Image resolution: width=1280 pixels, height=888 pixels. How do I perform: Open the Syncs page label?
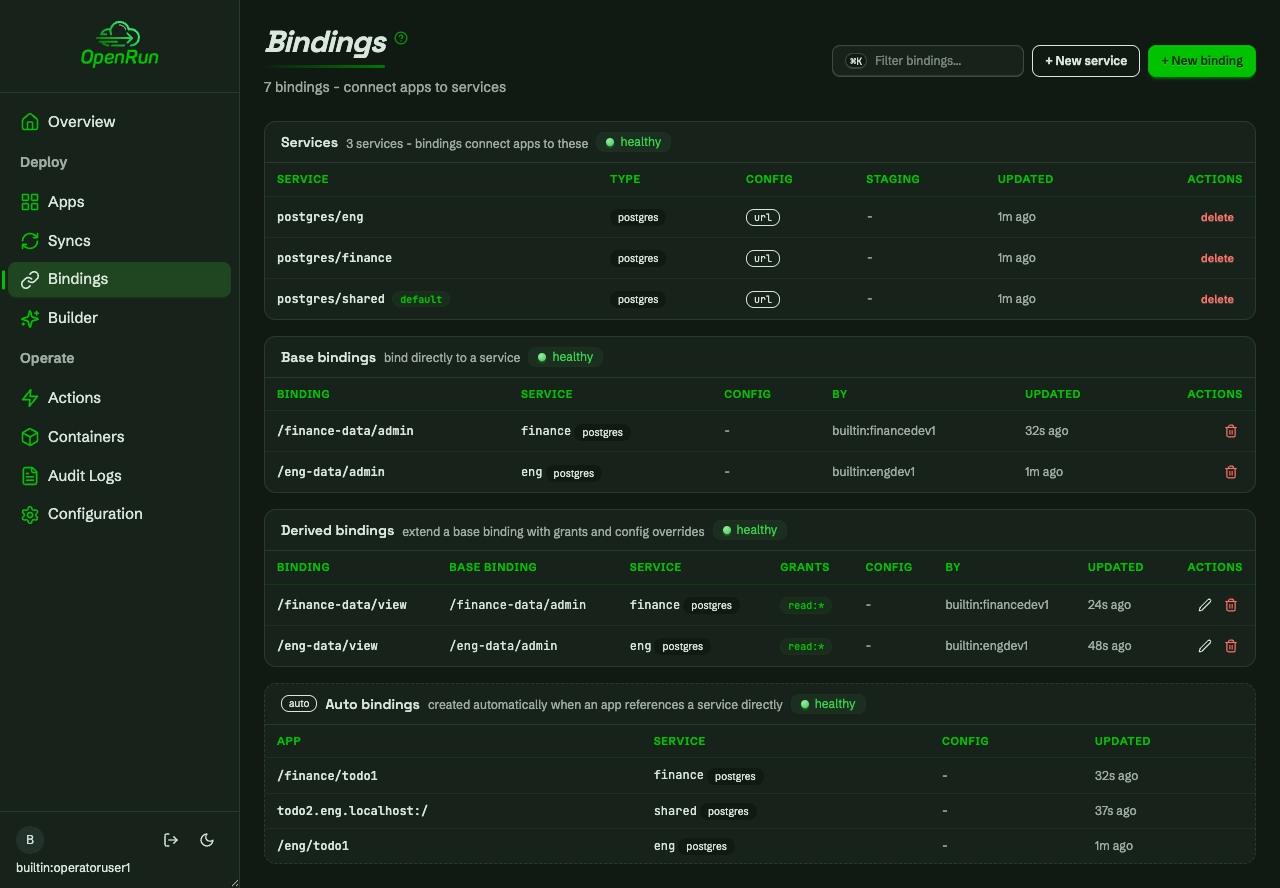point(69,241)
